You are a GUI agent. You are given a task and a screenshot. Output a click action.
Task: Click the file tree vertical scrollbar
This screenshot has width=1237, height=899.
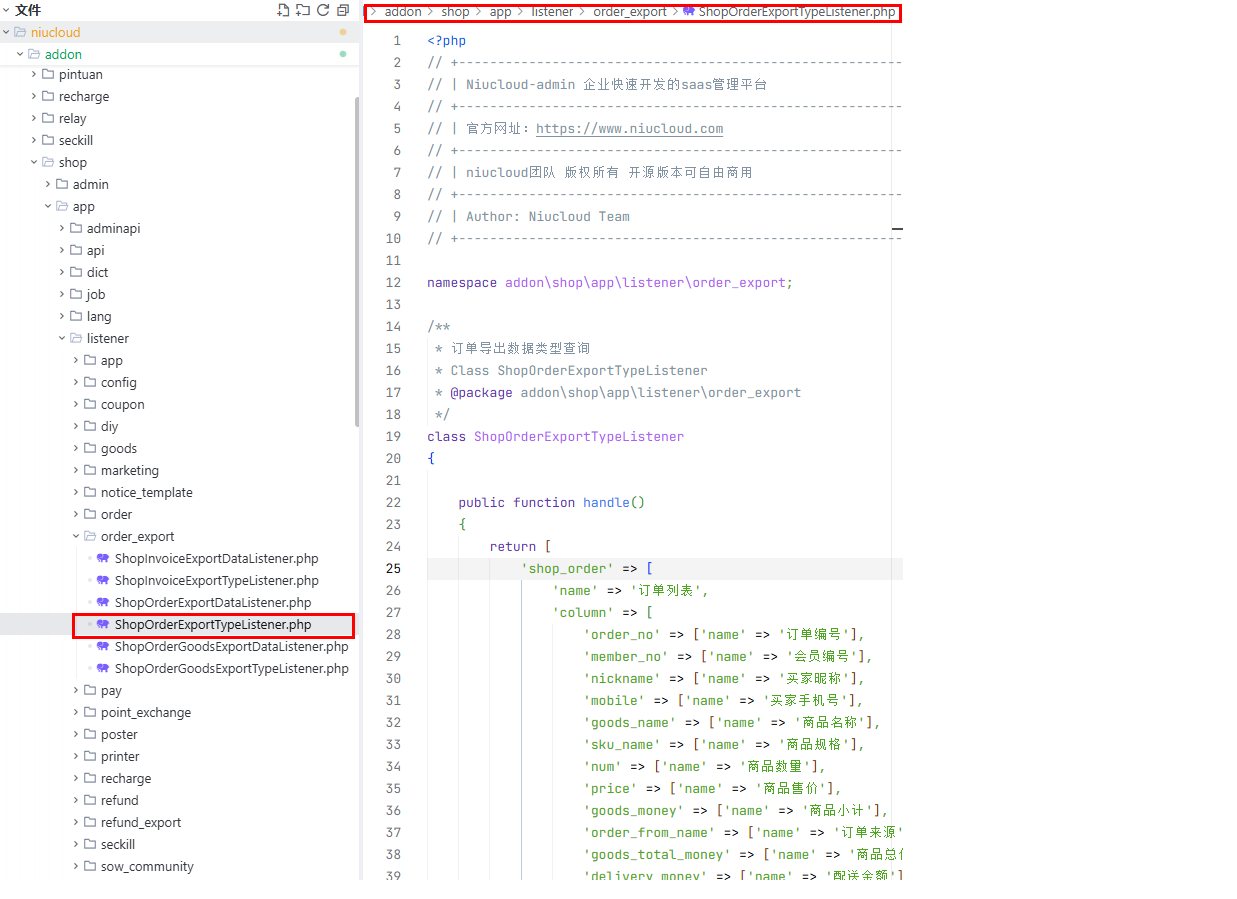pos(357,260)
